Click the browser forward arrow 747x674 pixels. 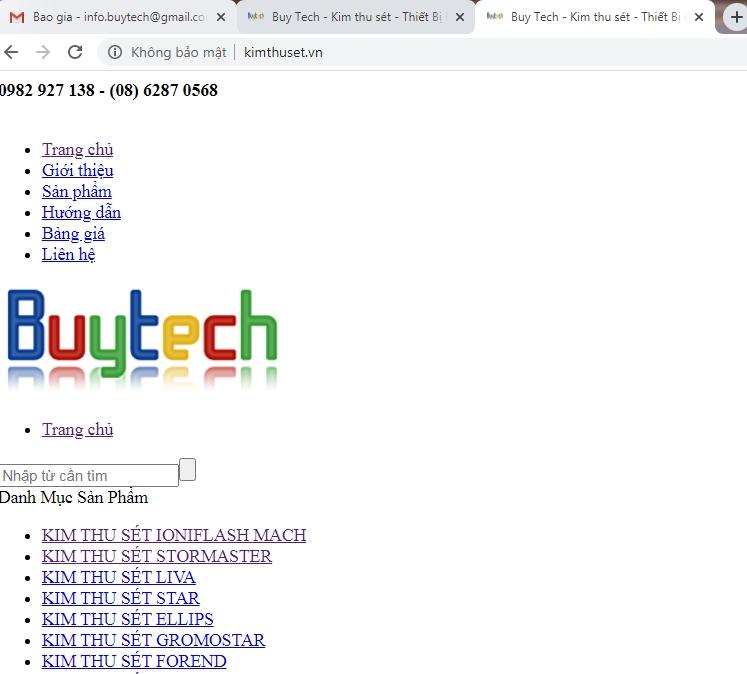point(43,52)
